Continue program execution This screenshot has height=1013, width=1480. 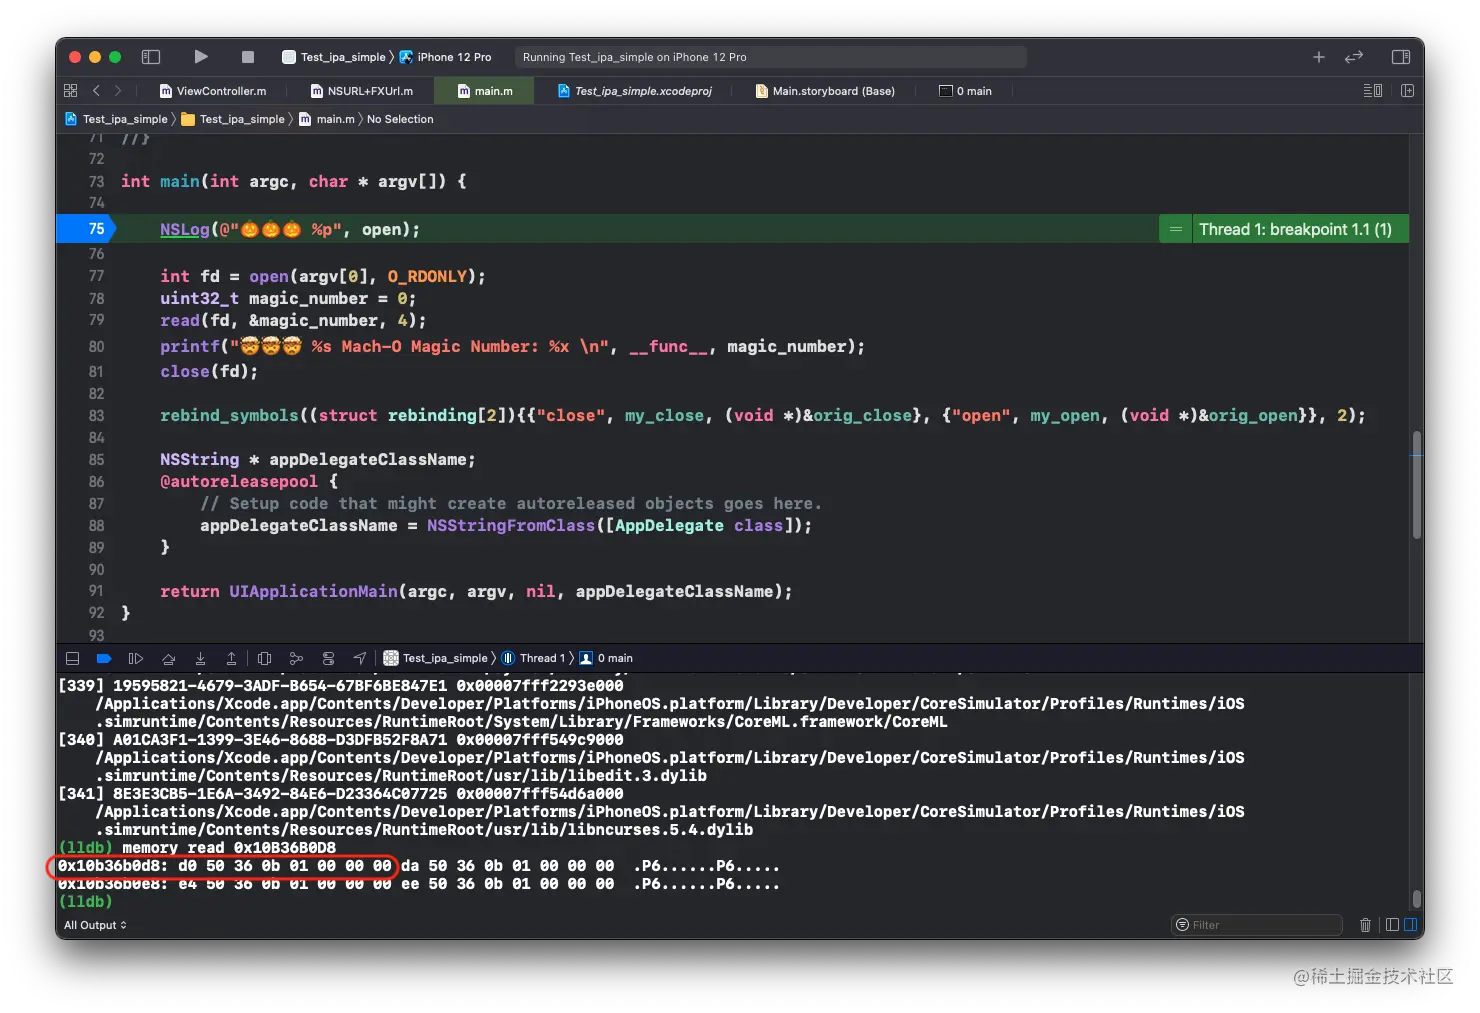136,658
